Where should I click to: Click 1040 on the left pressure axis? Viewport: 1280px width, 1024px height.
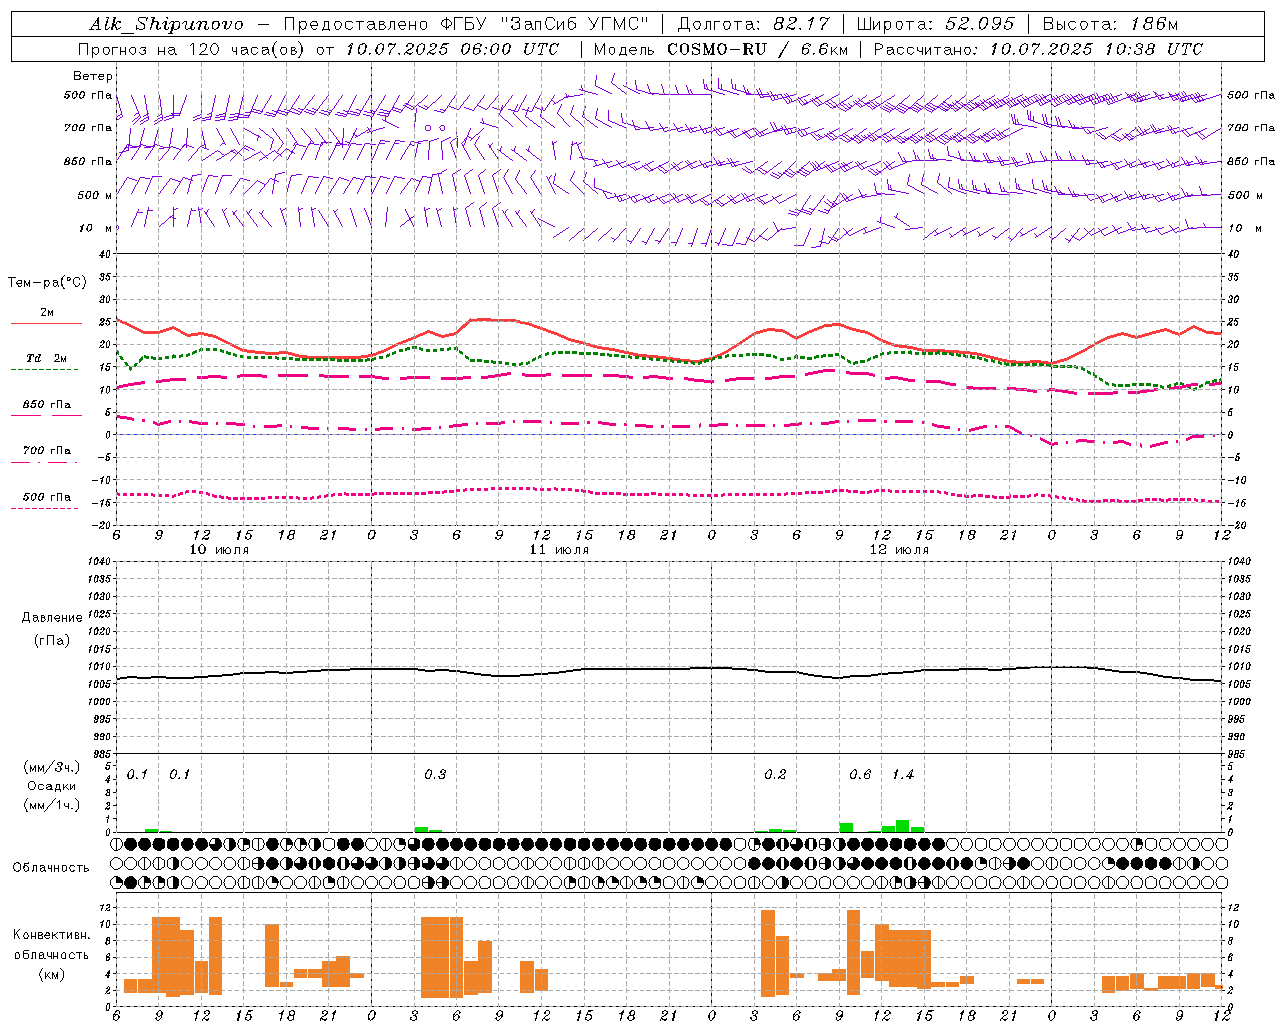point(100,561)
